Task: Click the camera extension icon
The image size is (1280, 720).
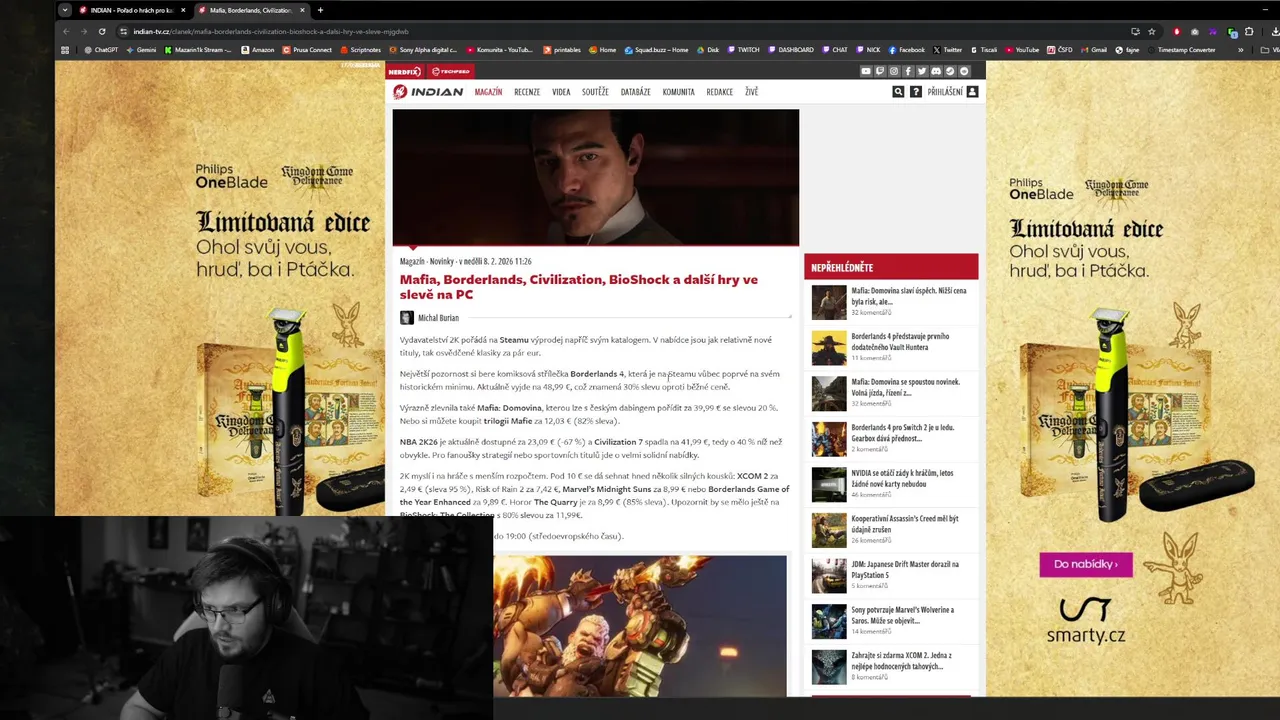Action: click(1195, 31)
